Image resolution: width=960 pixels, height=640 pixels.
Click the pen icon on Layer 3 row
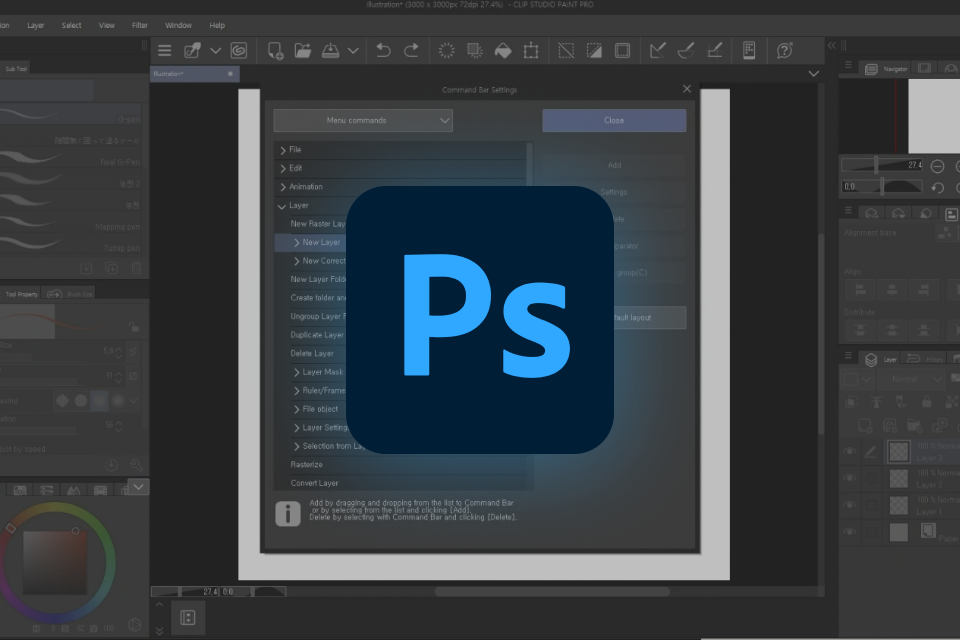pos(871,452)
